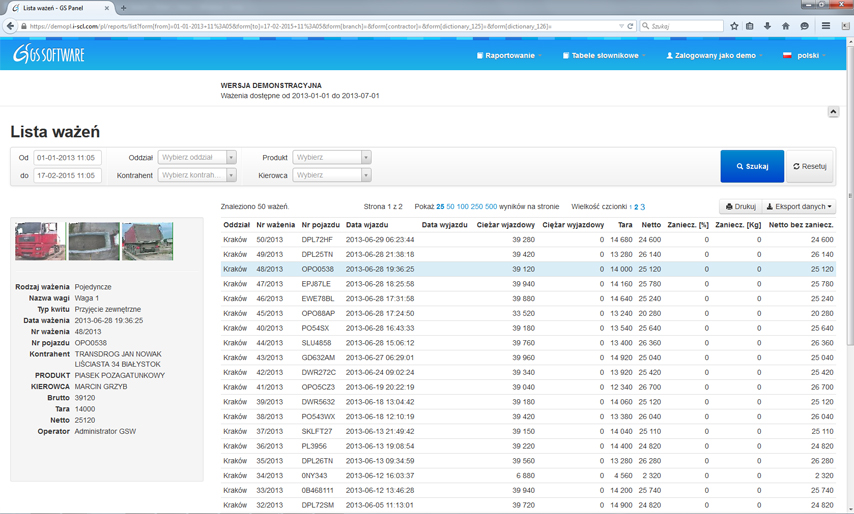Viewport: 854px width, 514px height.
Task: Open a new browser tab
Action: coord(124,8)
